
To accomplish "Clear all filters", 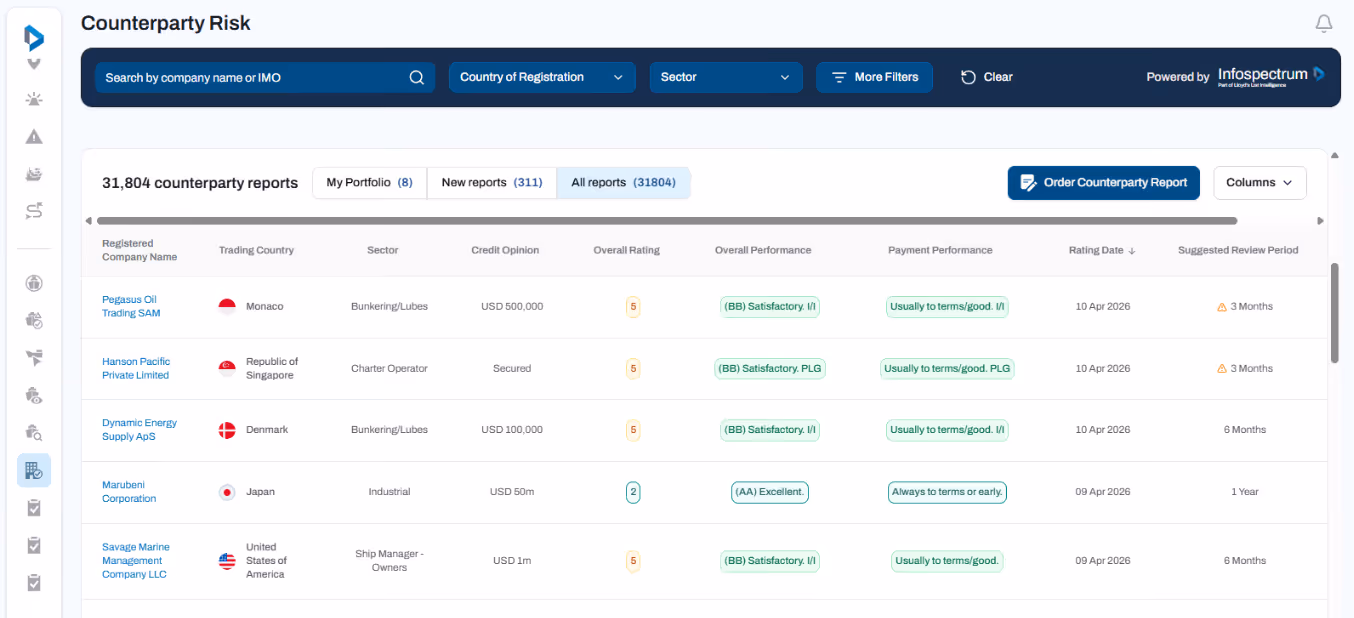I will (x=986, y=77).
